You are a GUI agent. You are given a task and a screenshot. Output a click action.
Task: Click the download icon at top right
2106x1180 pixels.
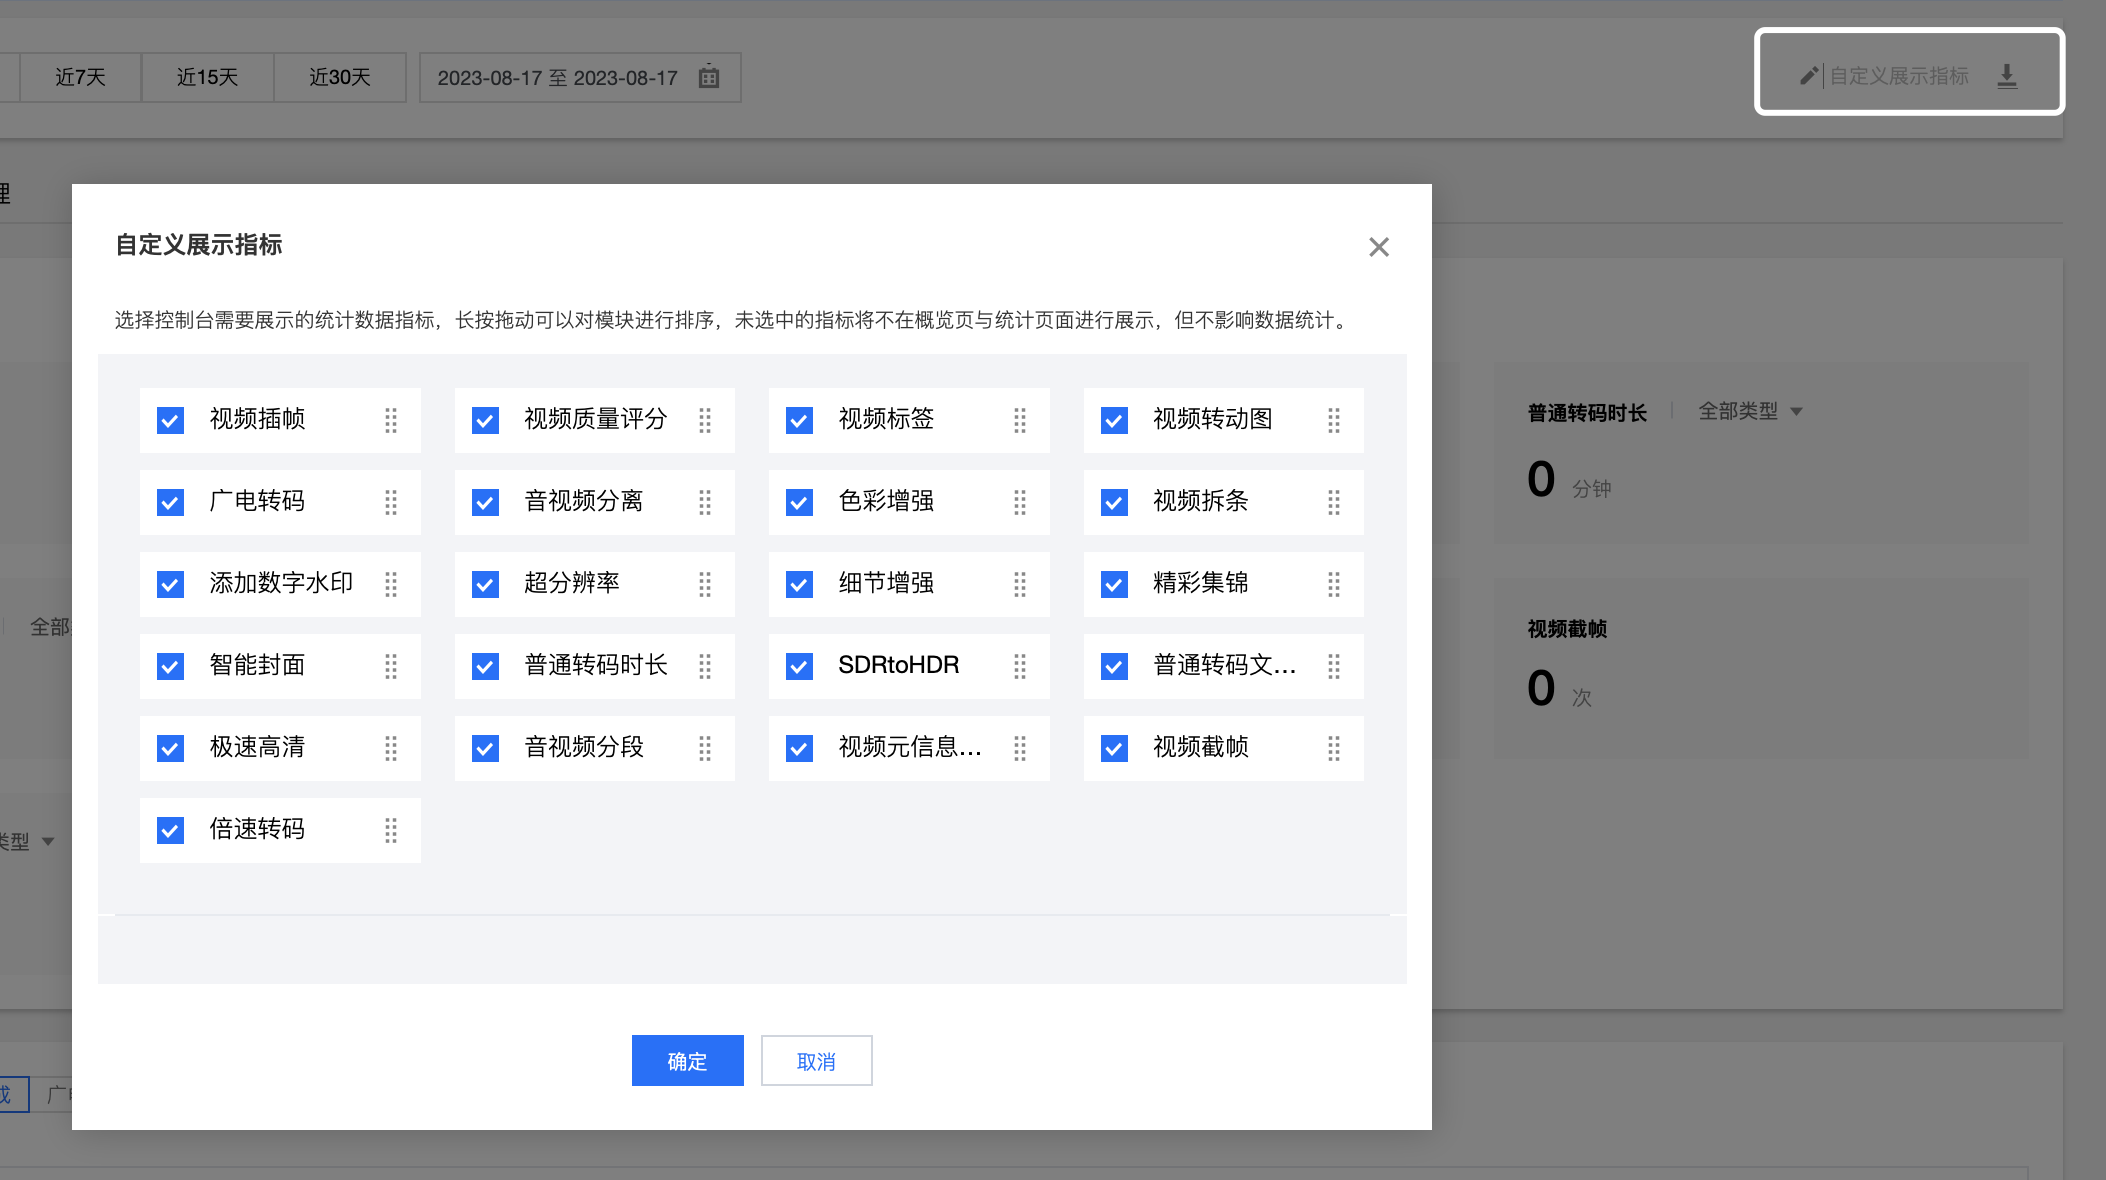coord(2007,76)
